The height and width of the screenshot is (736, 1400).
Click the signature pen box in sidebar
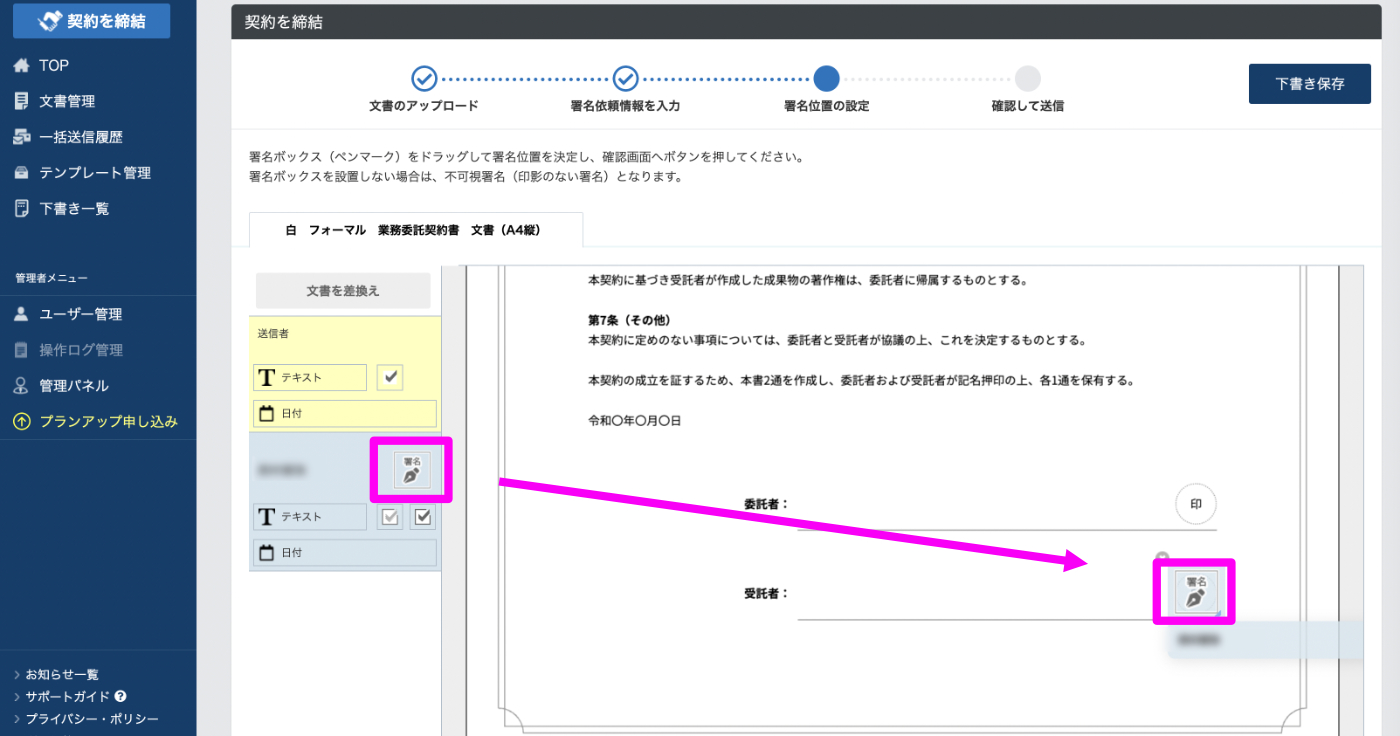pyautogui.click(x=411, y=470)
